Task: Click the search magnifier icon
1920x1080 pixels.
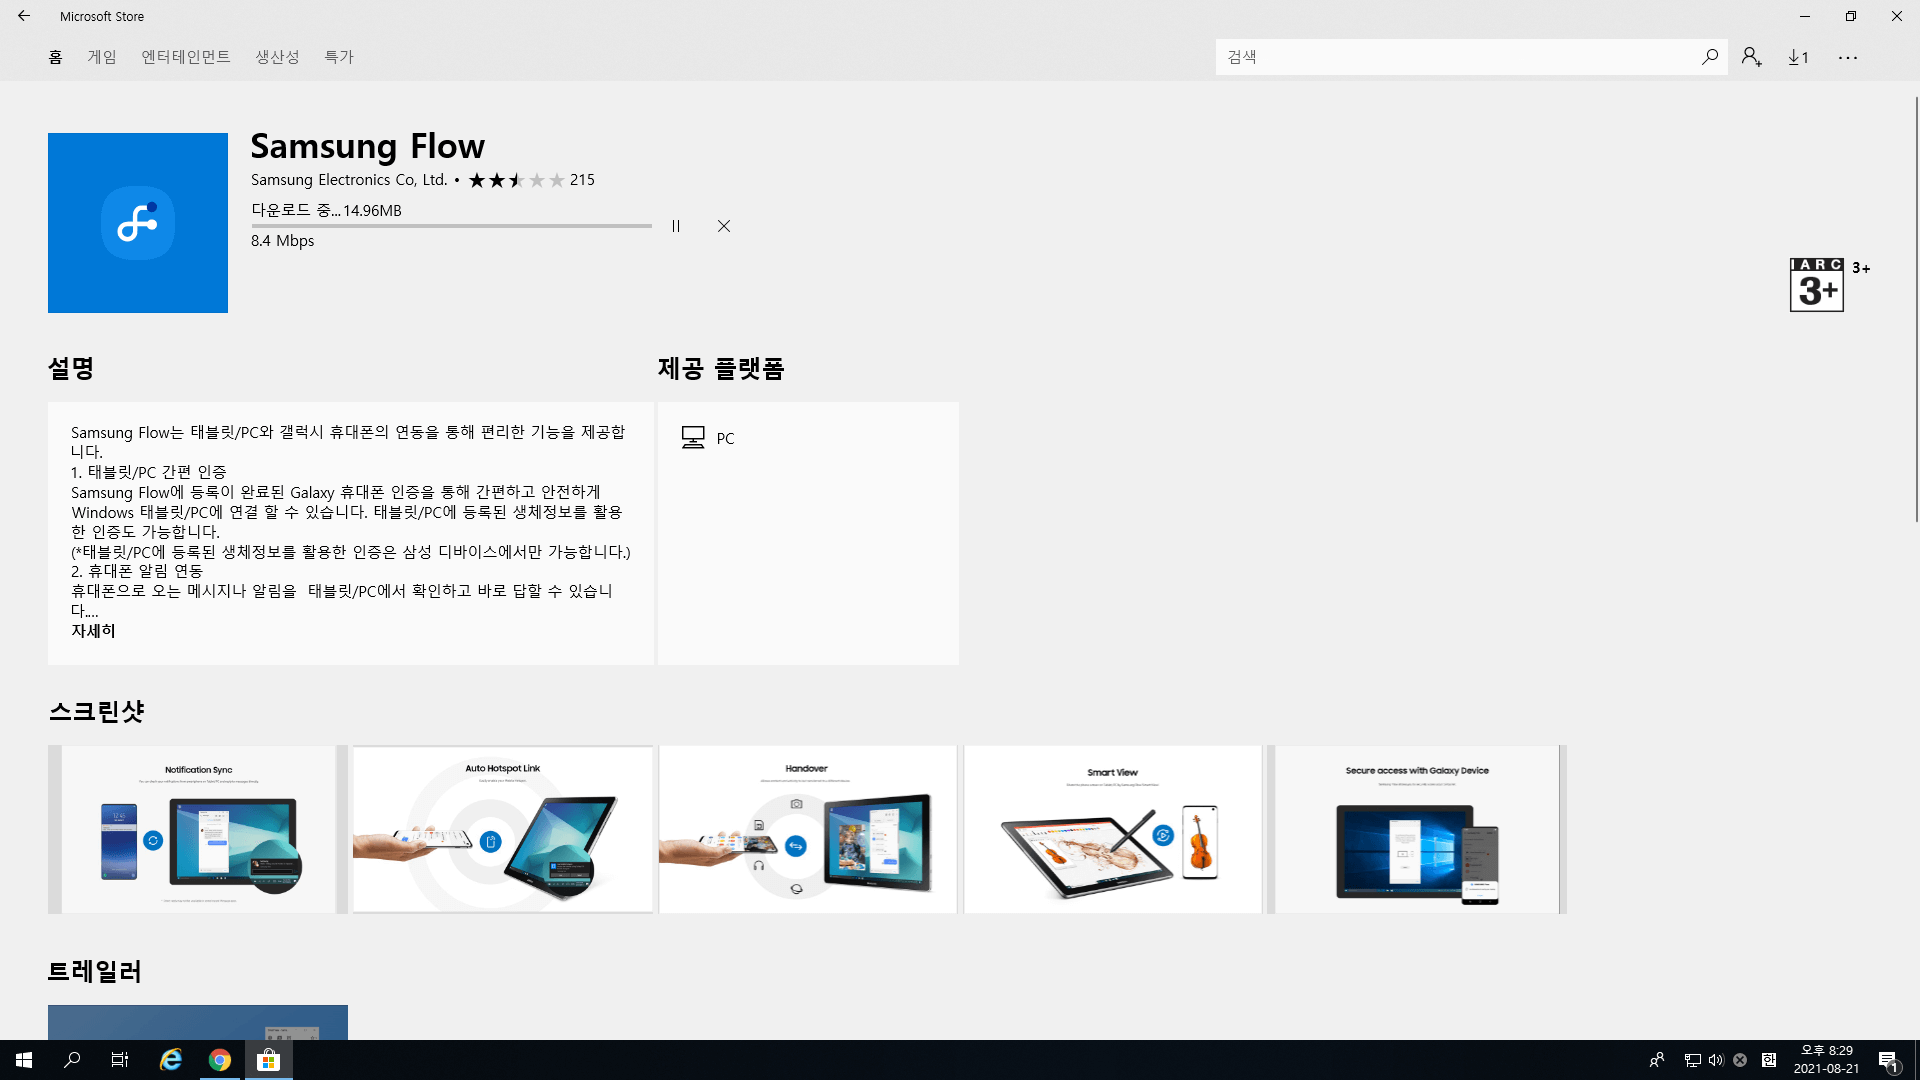Action: click(1709, 57)
